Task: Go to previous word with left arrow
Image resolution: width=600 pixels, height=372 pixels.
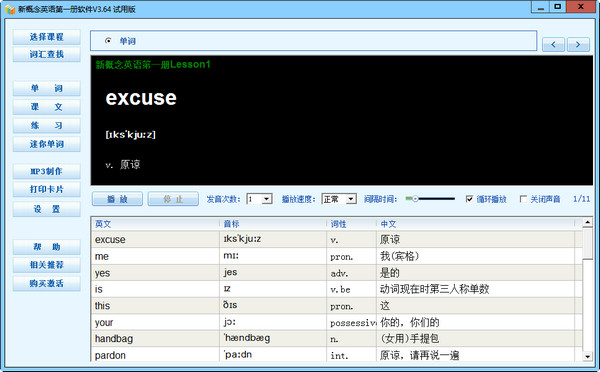Action: [x=553, y=45]
